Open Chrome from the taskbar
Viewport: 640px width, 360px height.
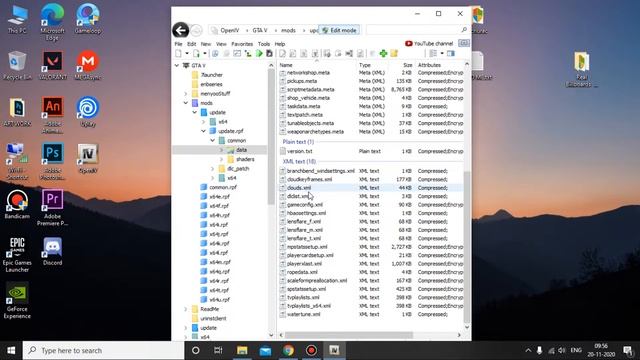coord(288,350)
